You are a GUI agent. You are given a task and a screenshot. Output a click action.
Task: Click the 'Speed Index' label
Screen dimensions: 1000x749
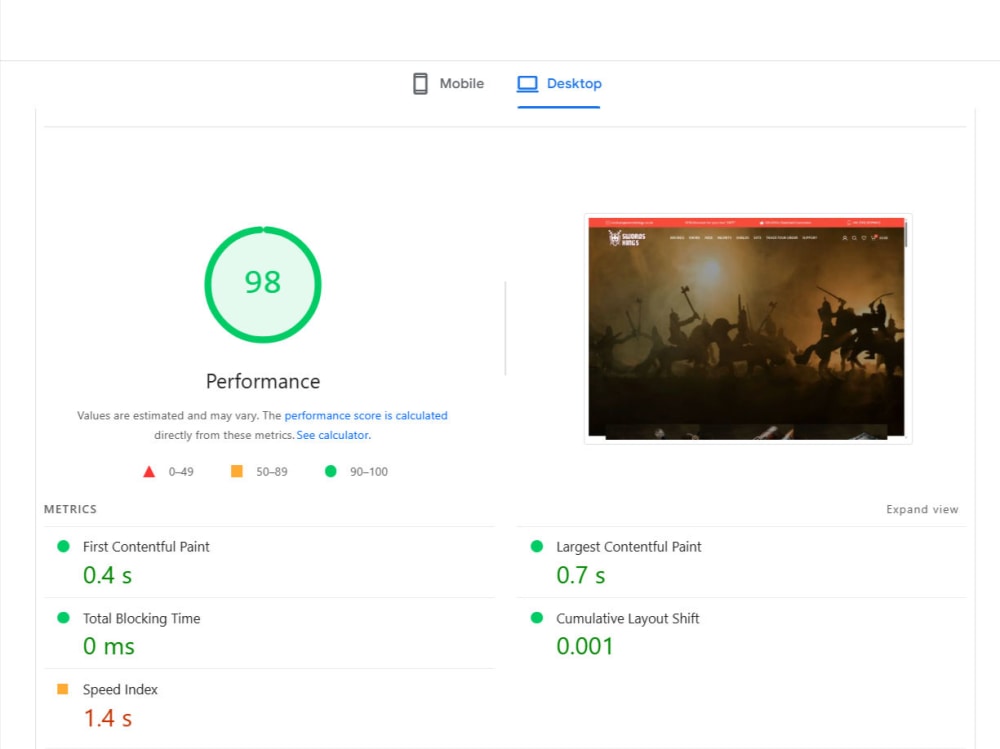click(x=120, y=690)
